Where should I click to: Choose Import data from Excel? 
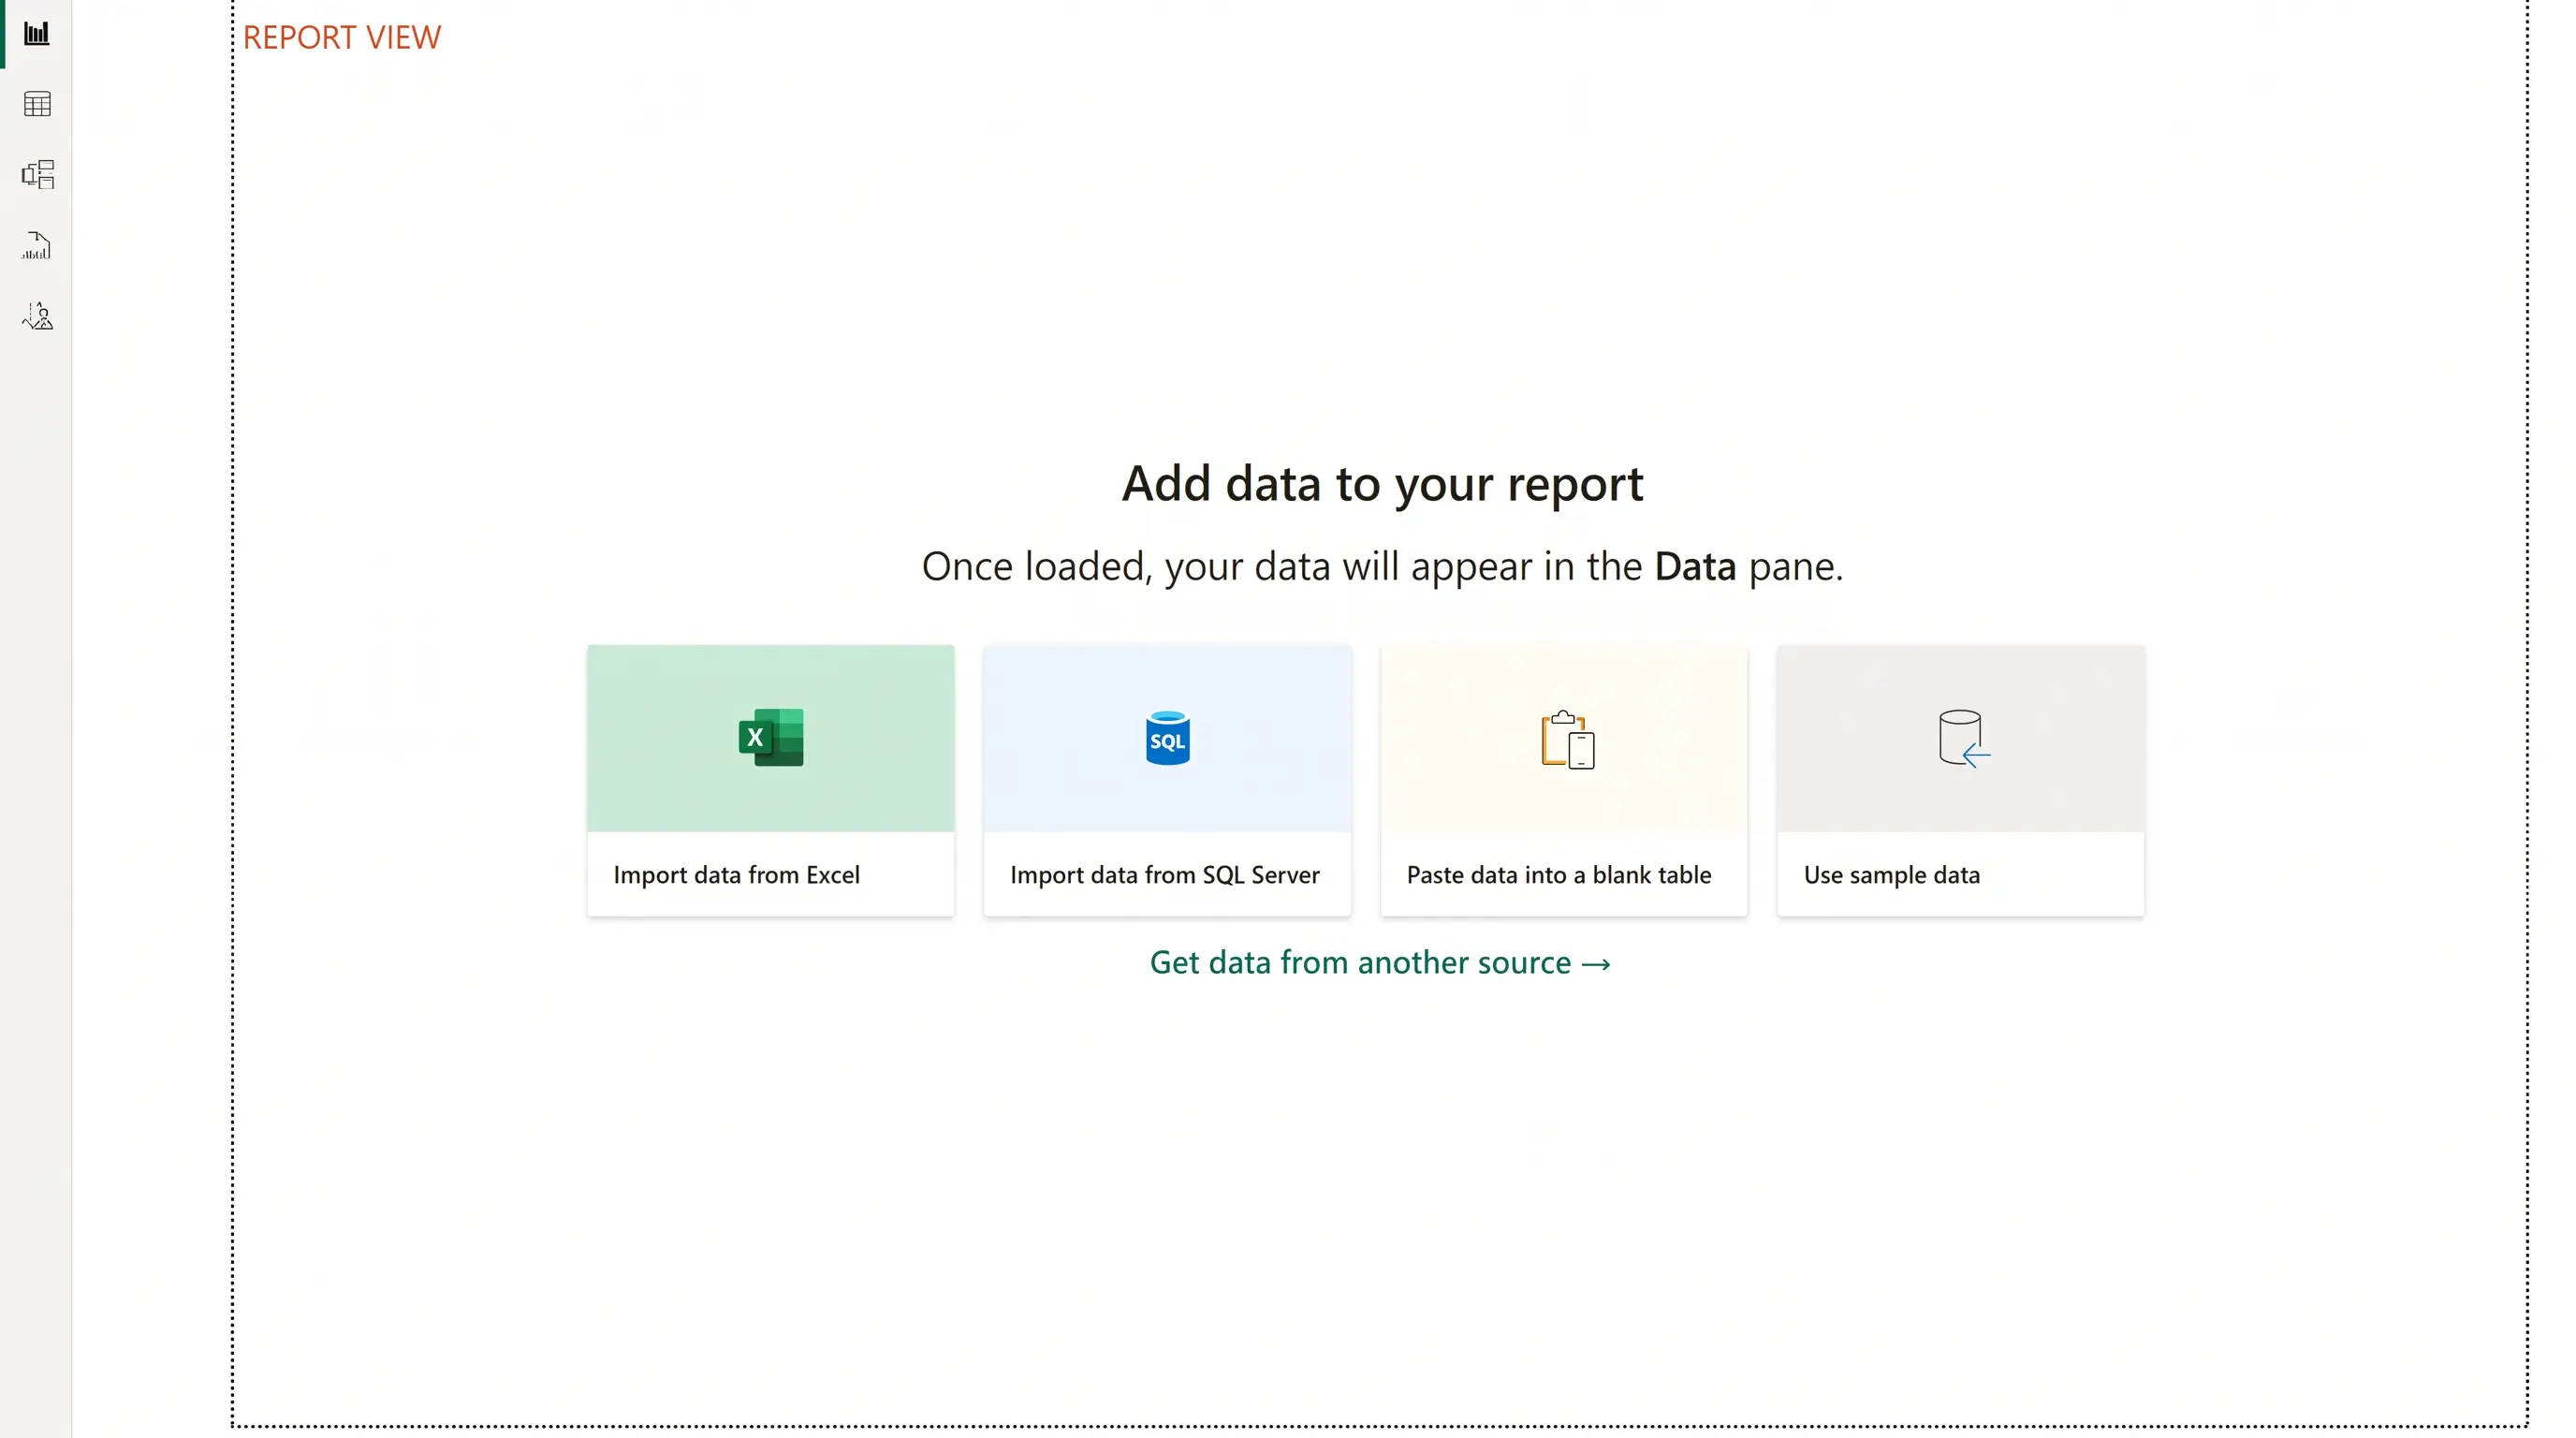pyautogui.click(x=771, y=780)
